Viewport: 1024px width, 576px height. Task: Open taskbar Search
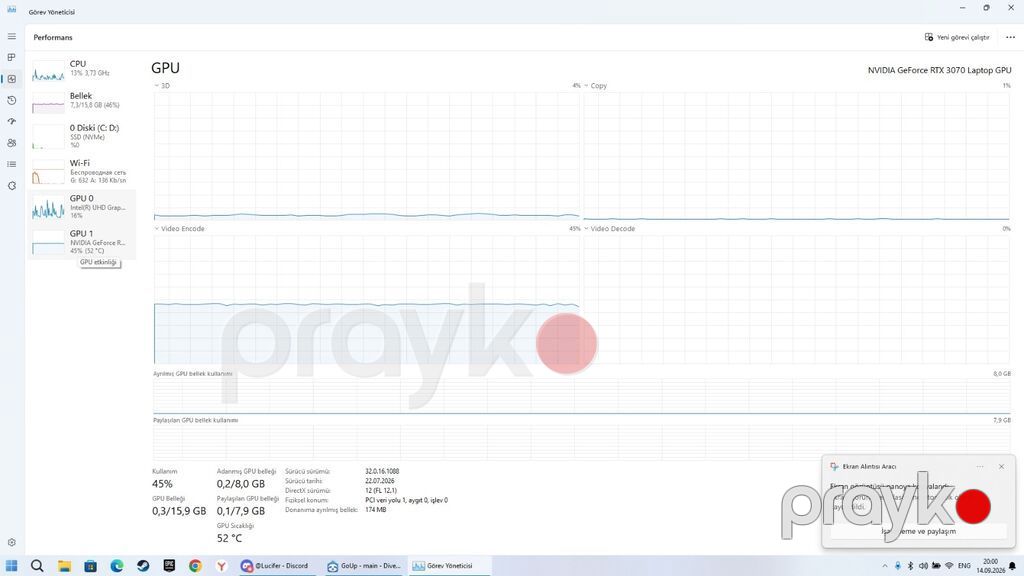coord(37,566)
